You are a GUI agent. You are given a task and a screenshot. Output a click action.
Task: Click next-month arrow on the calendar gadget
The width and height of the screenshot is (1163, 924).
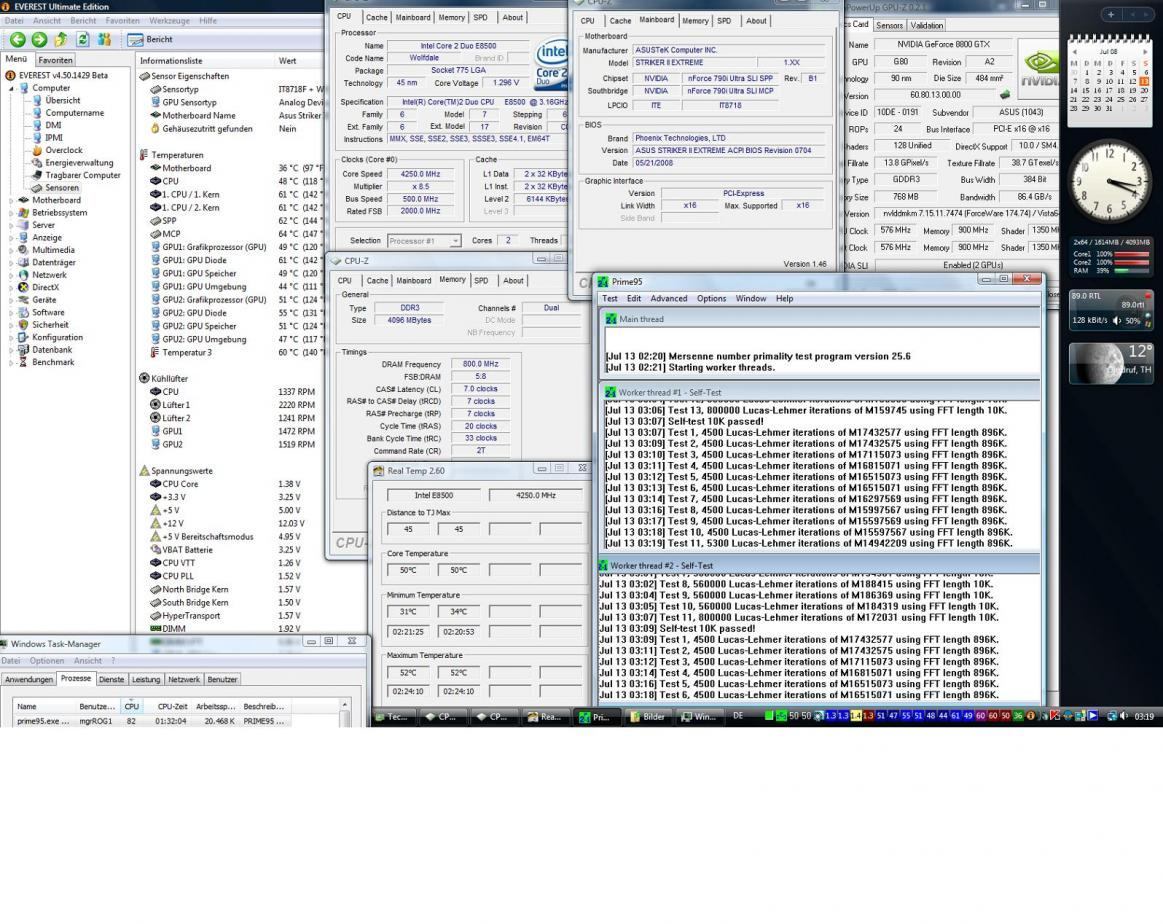(1146, 52)
